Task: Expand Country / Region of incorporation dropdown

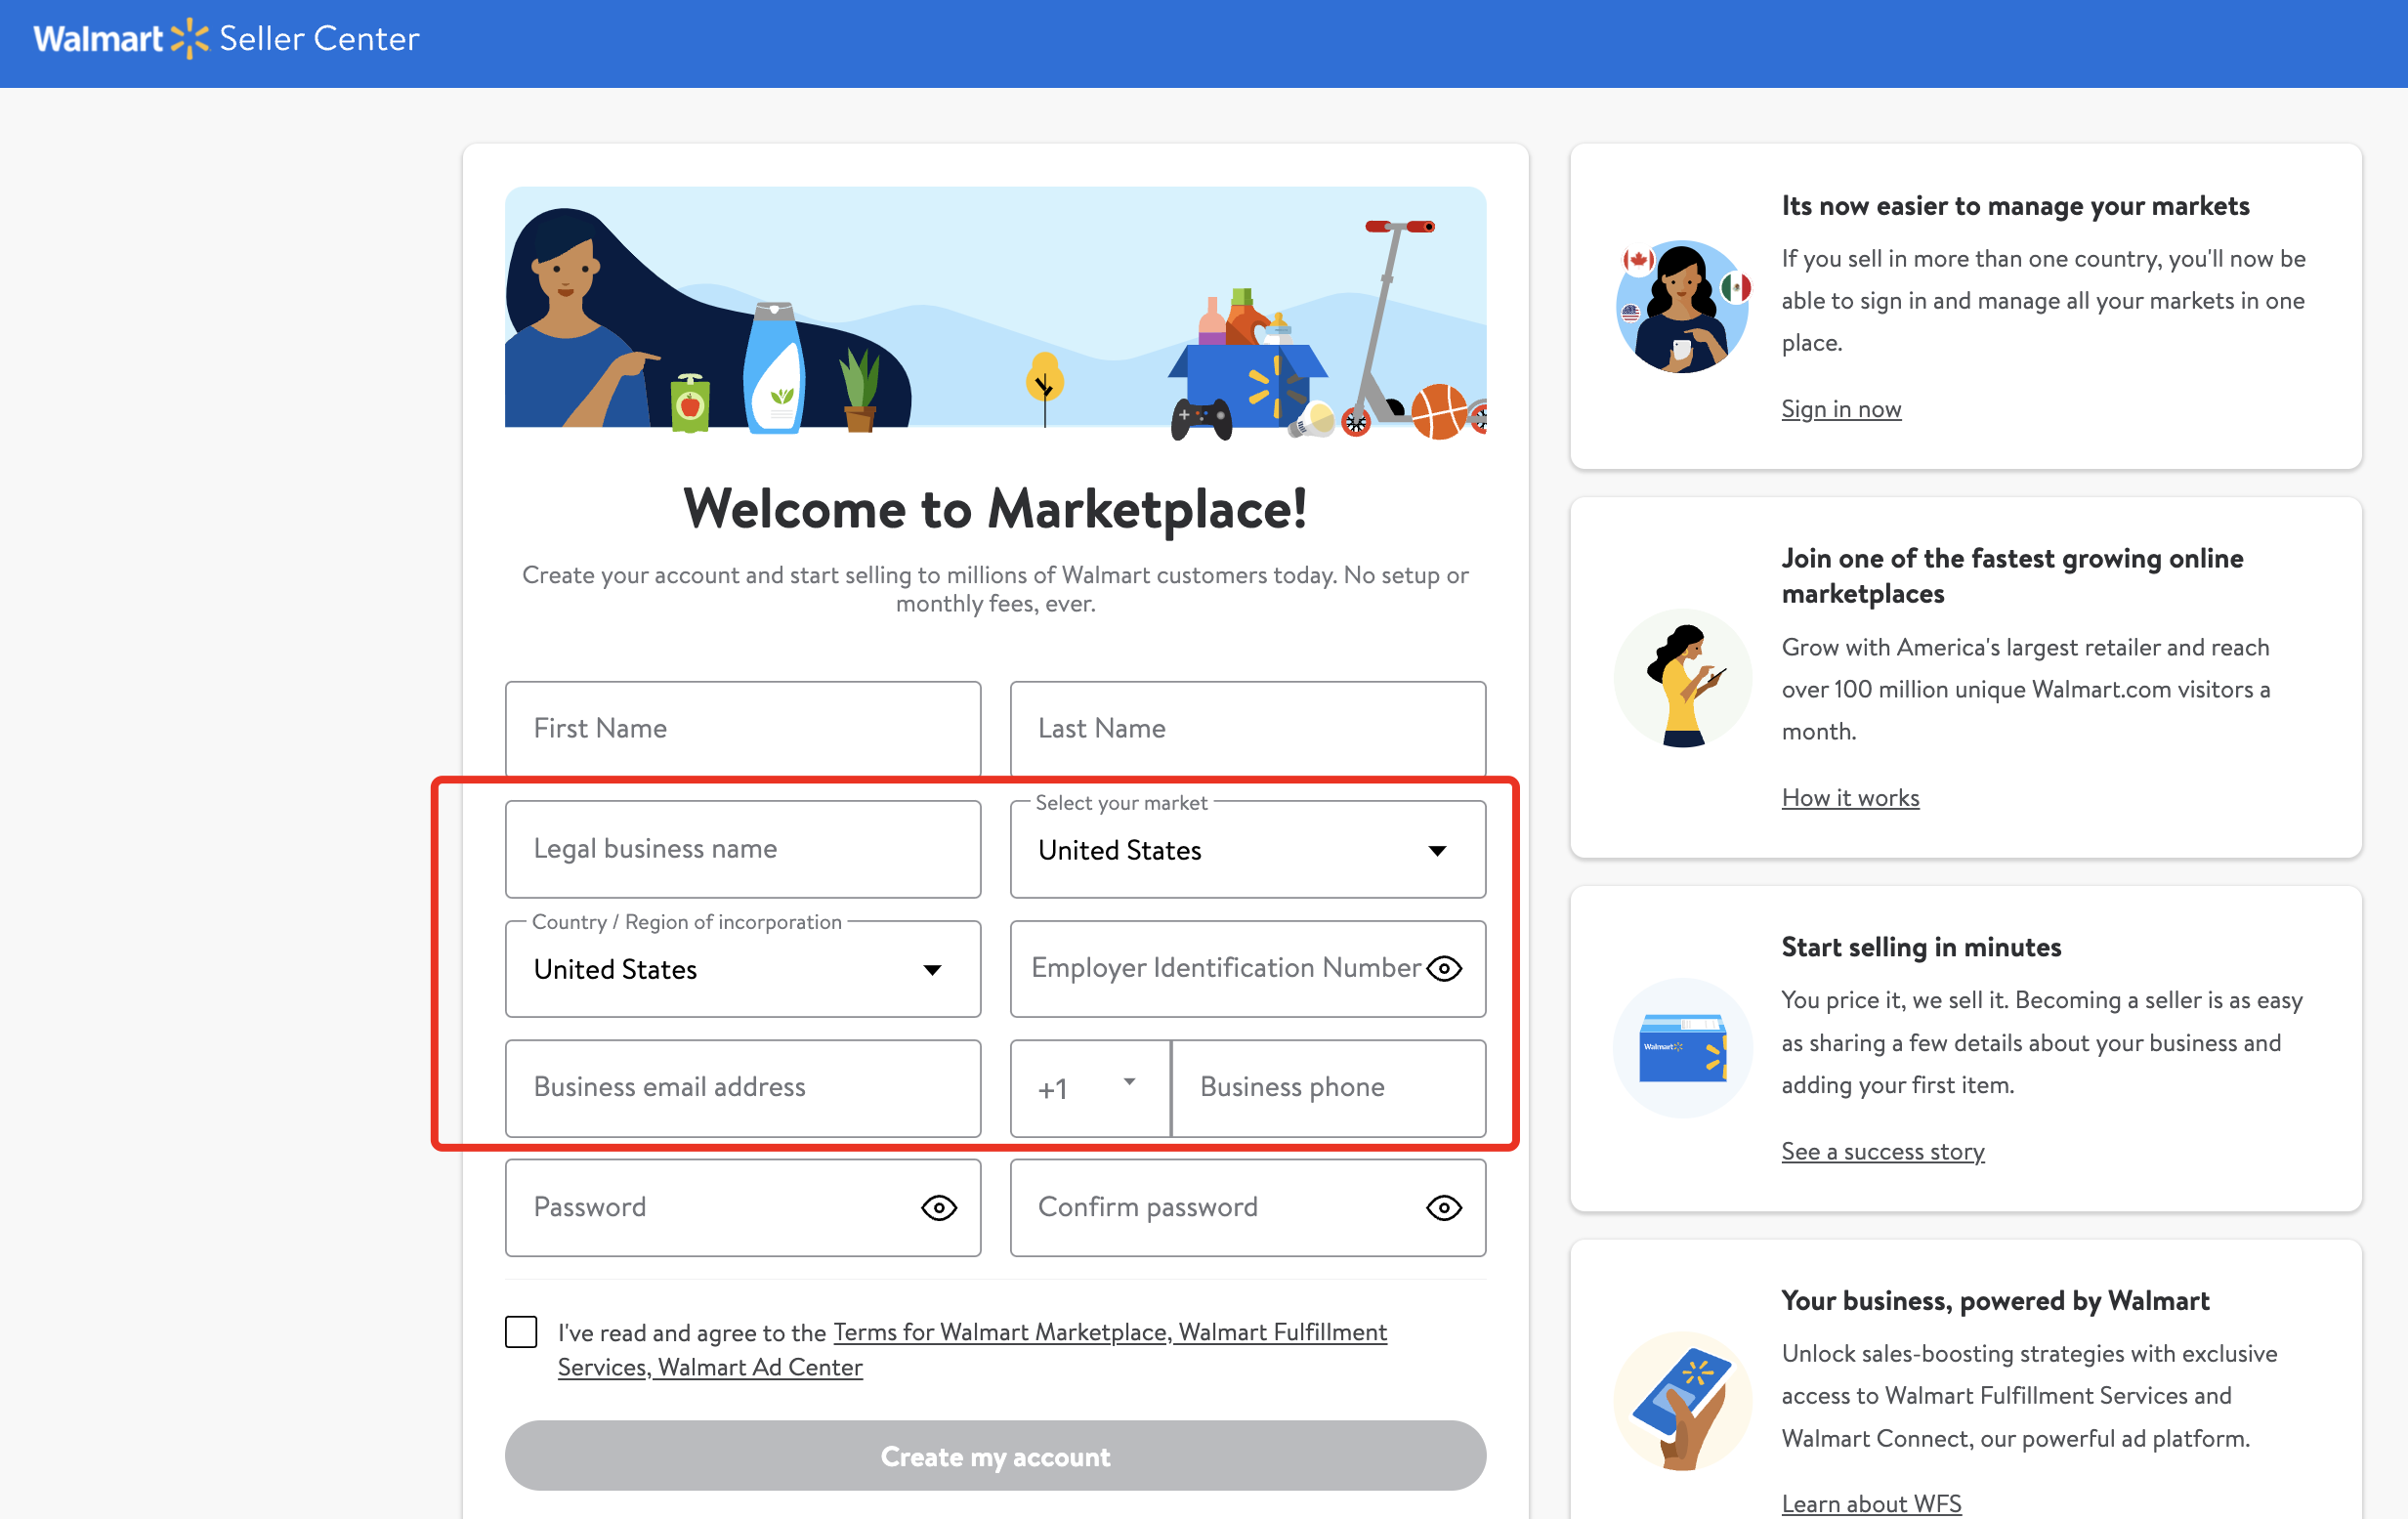Action: point(743,969)
